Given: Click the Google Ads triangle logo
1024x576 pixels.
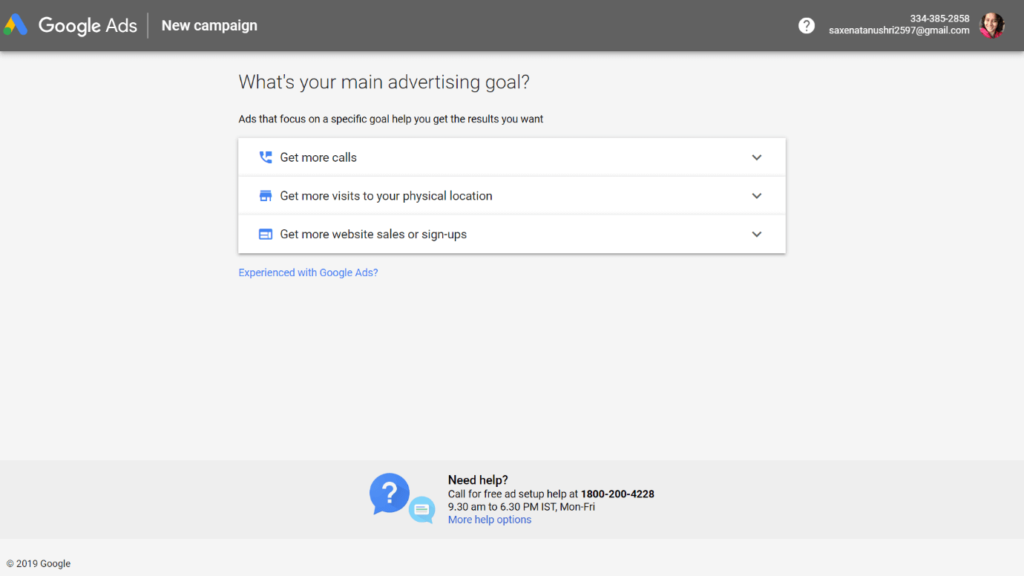Looking at the screenshot, I should tap(16, 25).
